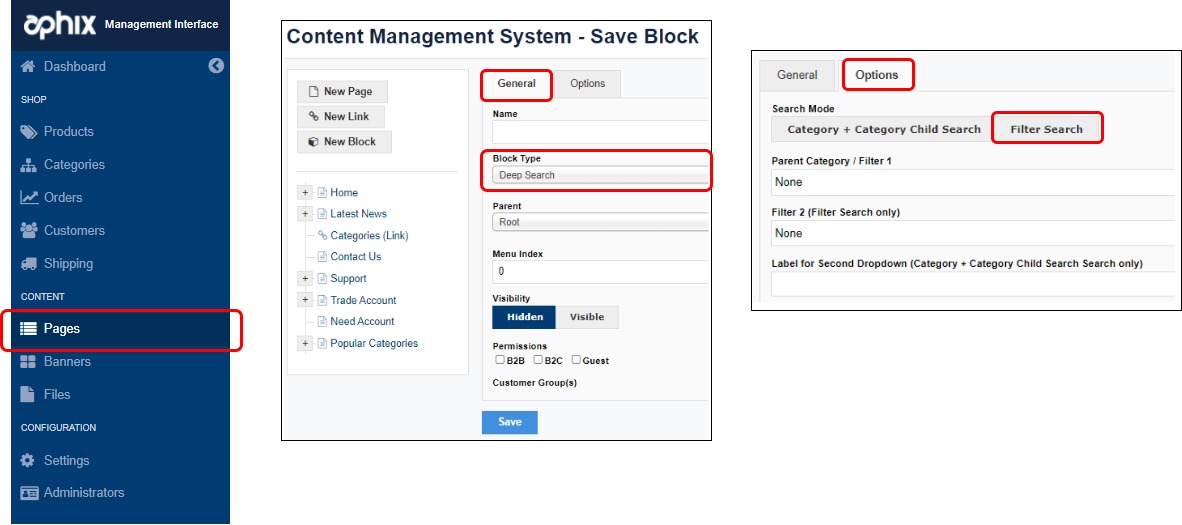The width and height of the screenshot is (1182, 525).
Task: Expand the Latest News tree node
Action: 304,214
